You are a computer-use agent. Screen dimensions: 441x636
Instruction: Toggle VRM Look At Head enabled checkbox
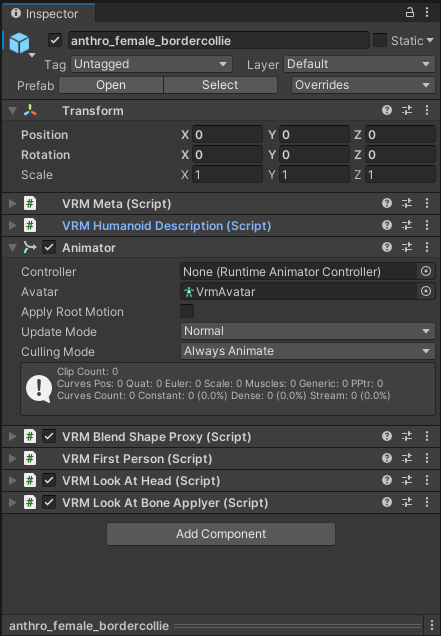point(49,480)
